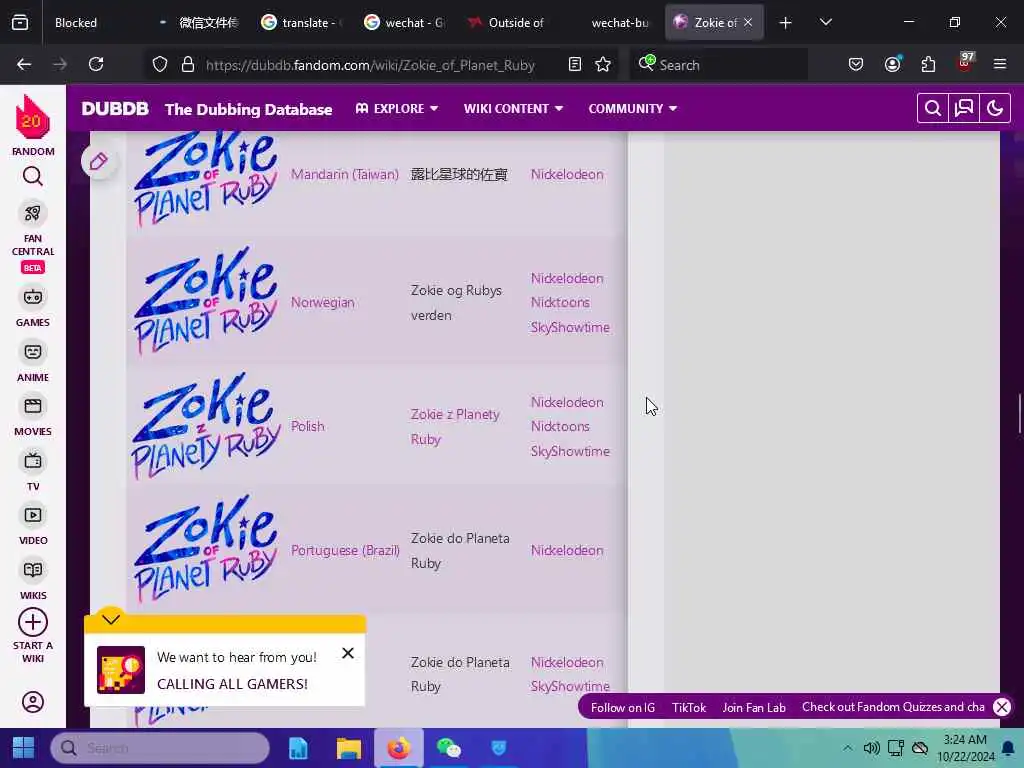The height and width of the screenshot is (768, 1024).
Task: Open SkyShowtime link in the Polish row
Action: coord(570,451)
